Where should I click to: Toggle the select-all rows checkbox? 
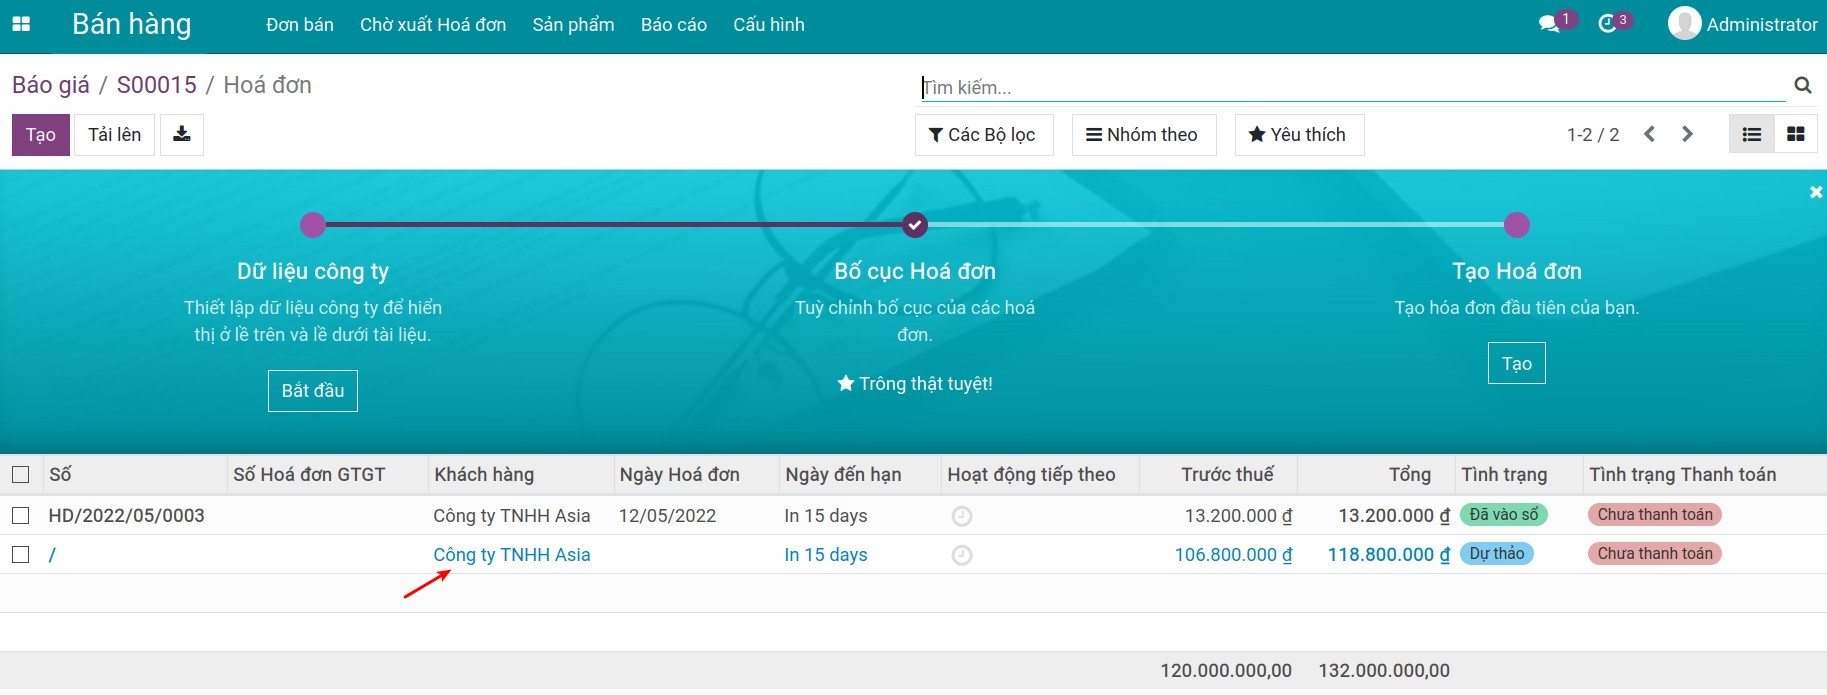pos(21,475)
